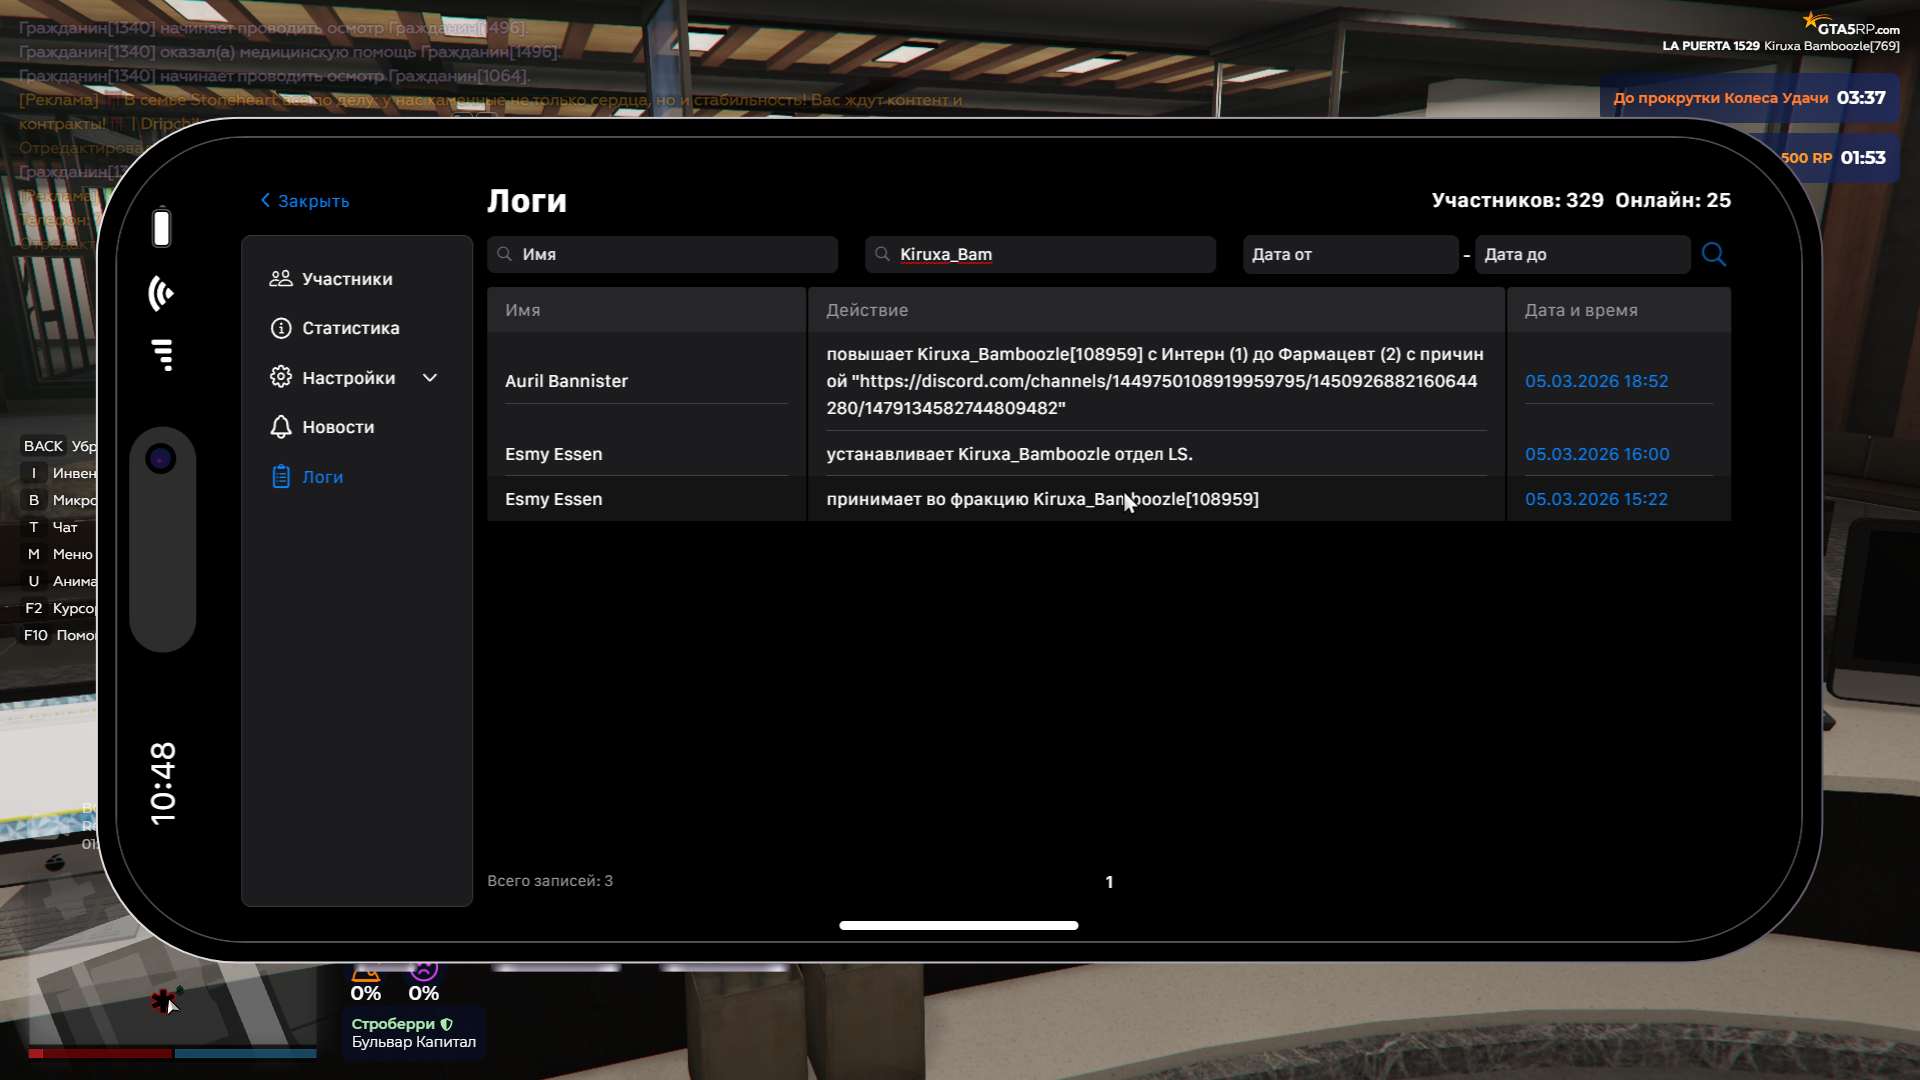Viewport: 1920px width, 1080px height.
Task: Click the 05.03.2026 16:00 date link
Action: coord(1597,454)
